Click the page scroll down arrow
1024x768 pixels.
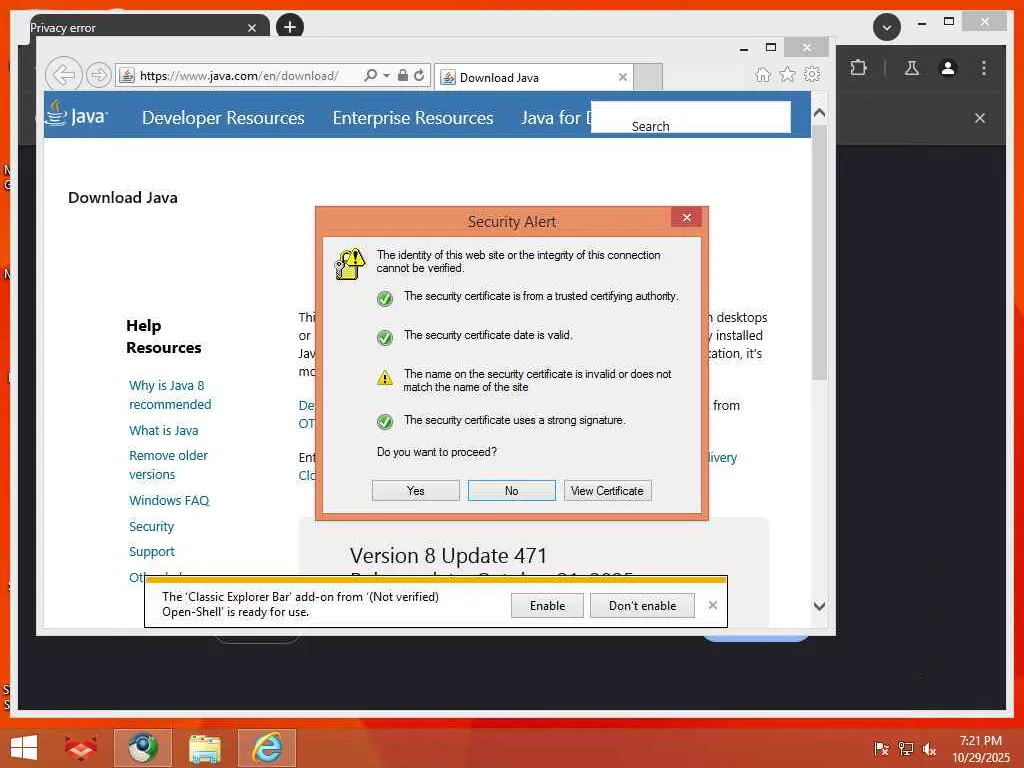click(x=820, y=606)
